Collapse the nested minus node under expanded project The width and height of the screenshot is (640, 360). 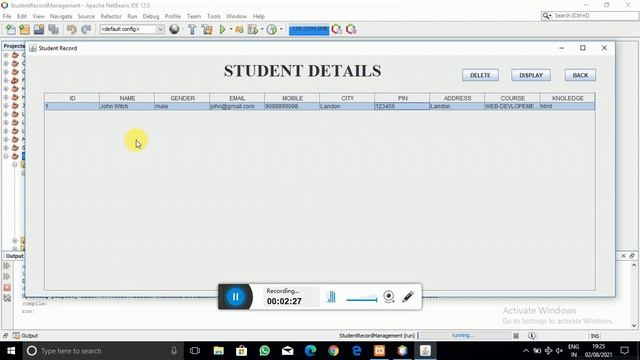[15, 164]
